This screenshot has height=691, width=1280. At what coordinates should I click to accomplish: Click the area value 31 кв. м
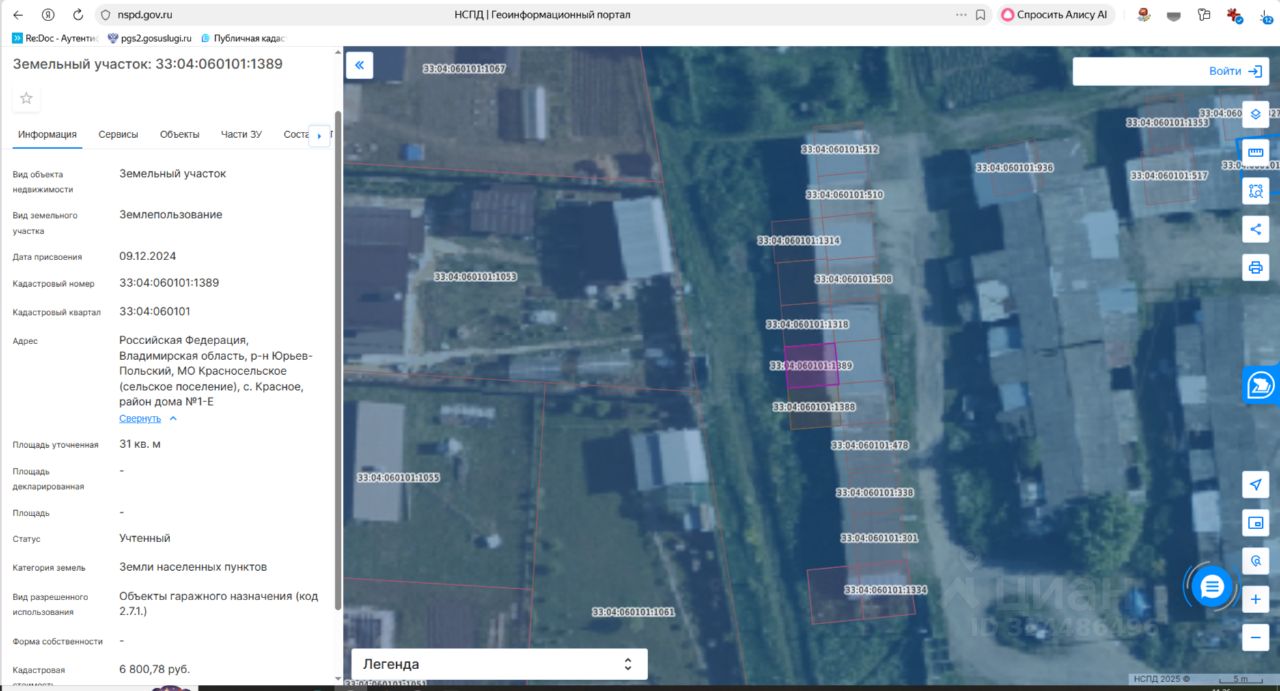[x=140, y=444]
